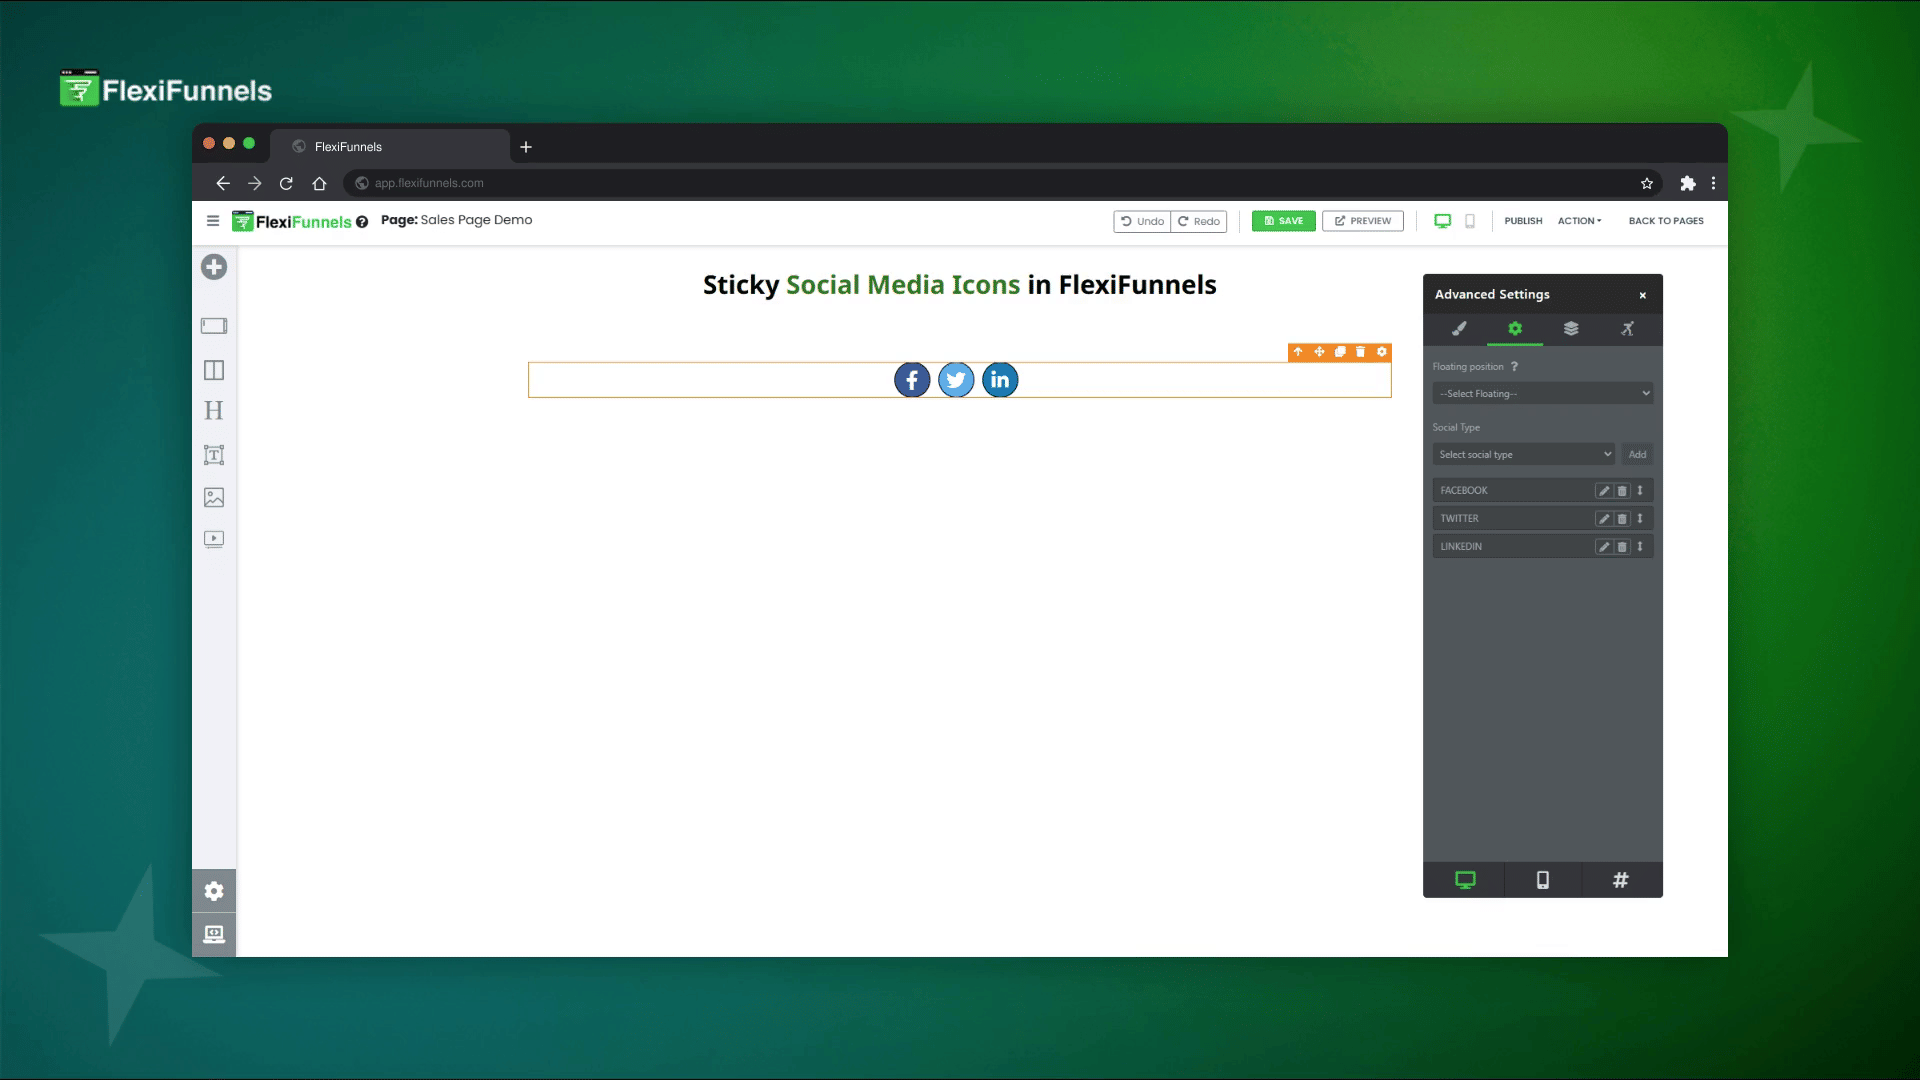
Task: Click the Add social type button
Action: pyautogui.click(x=1637, y=455)
